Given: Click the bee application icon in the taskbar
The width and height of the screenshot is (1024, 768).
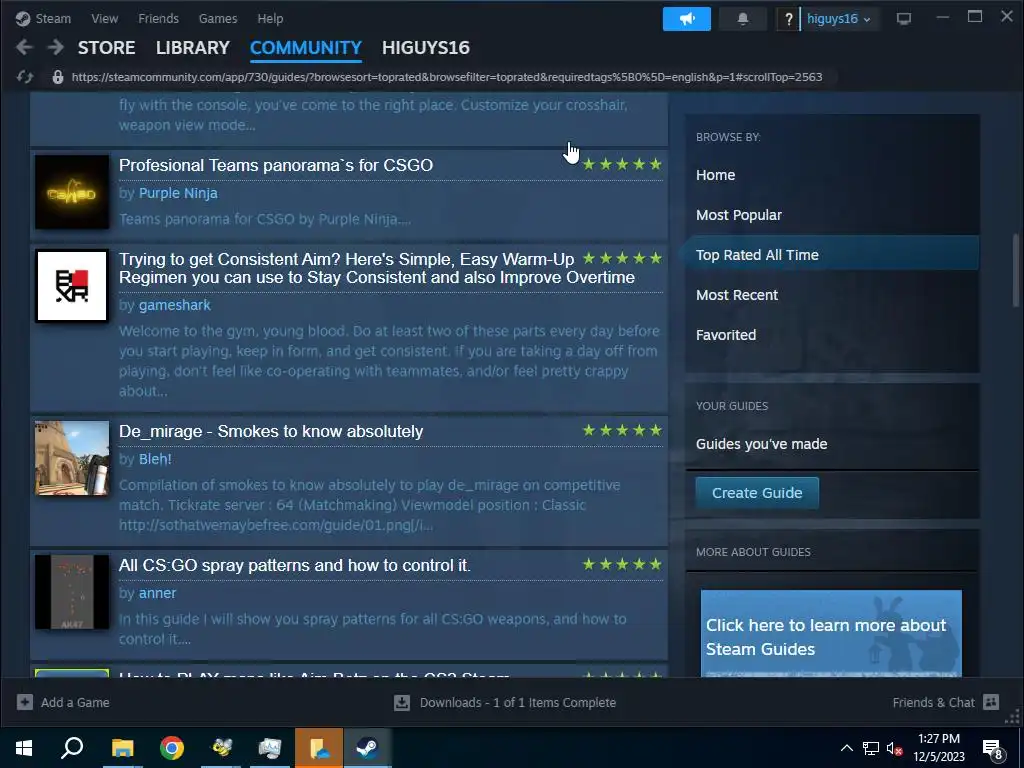Looking at the screenshot, I should pyautogui.click(x=221, y=748).
